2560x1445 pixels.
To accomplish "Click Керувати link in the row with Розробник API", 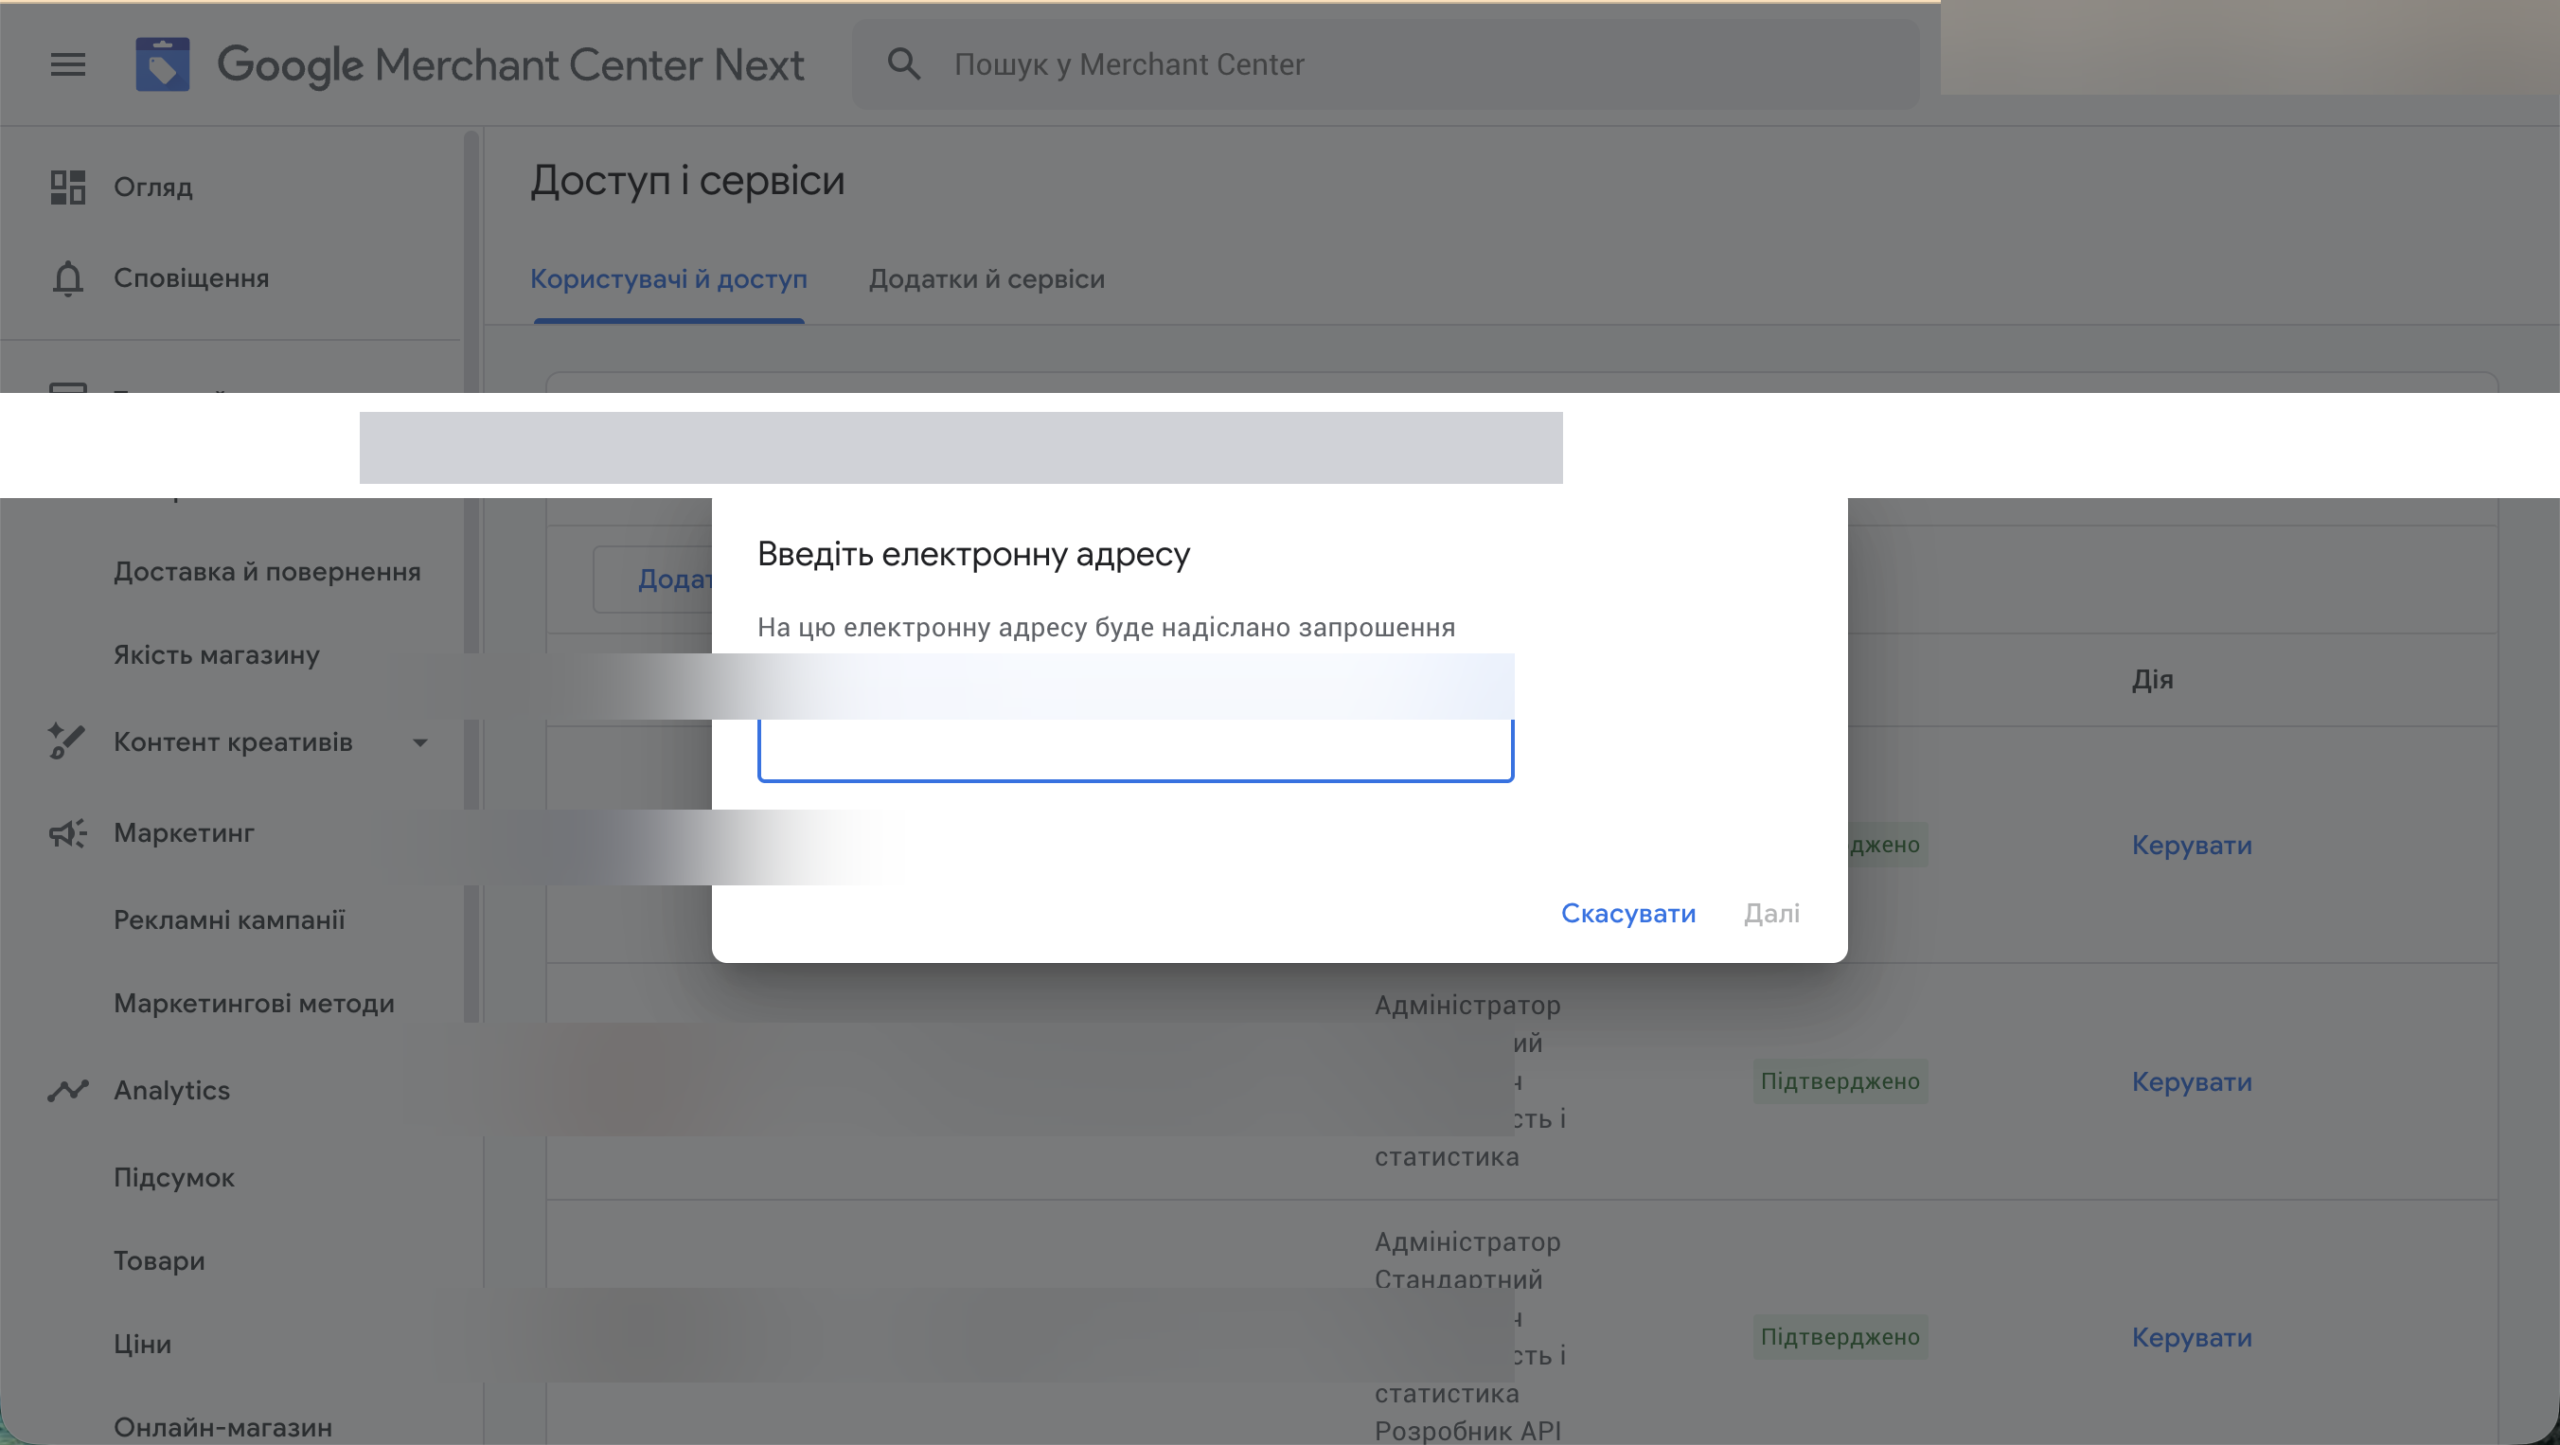I will tap(2192, 1338).
